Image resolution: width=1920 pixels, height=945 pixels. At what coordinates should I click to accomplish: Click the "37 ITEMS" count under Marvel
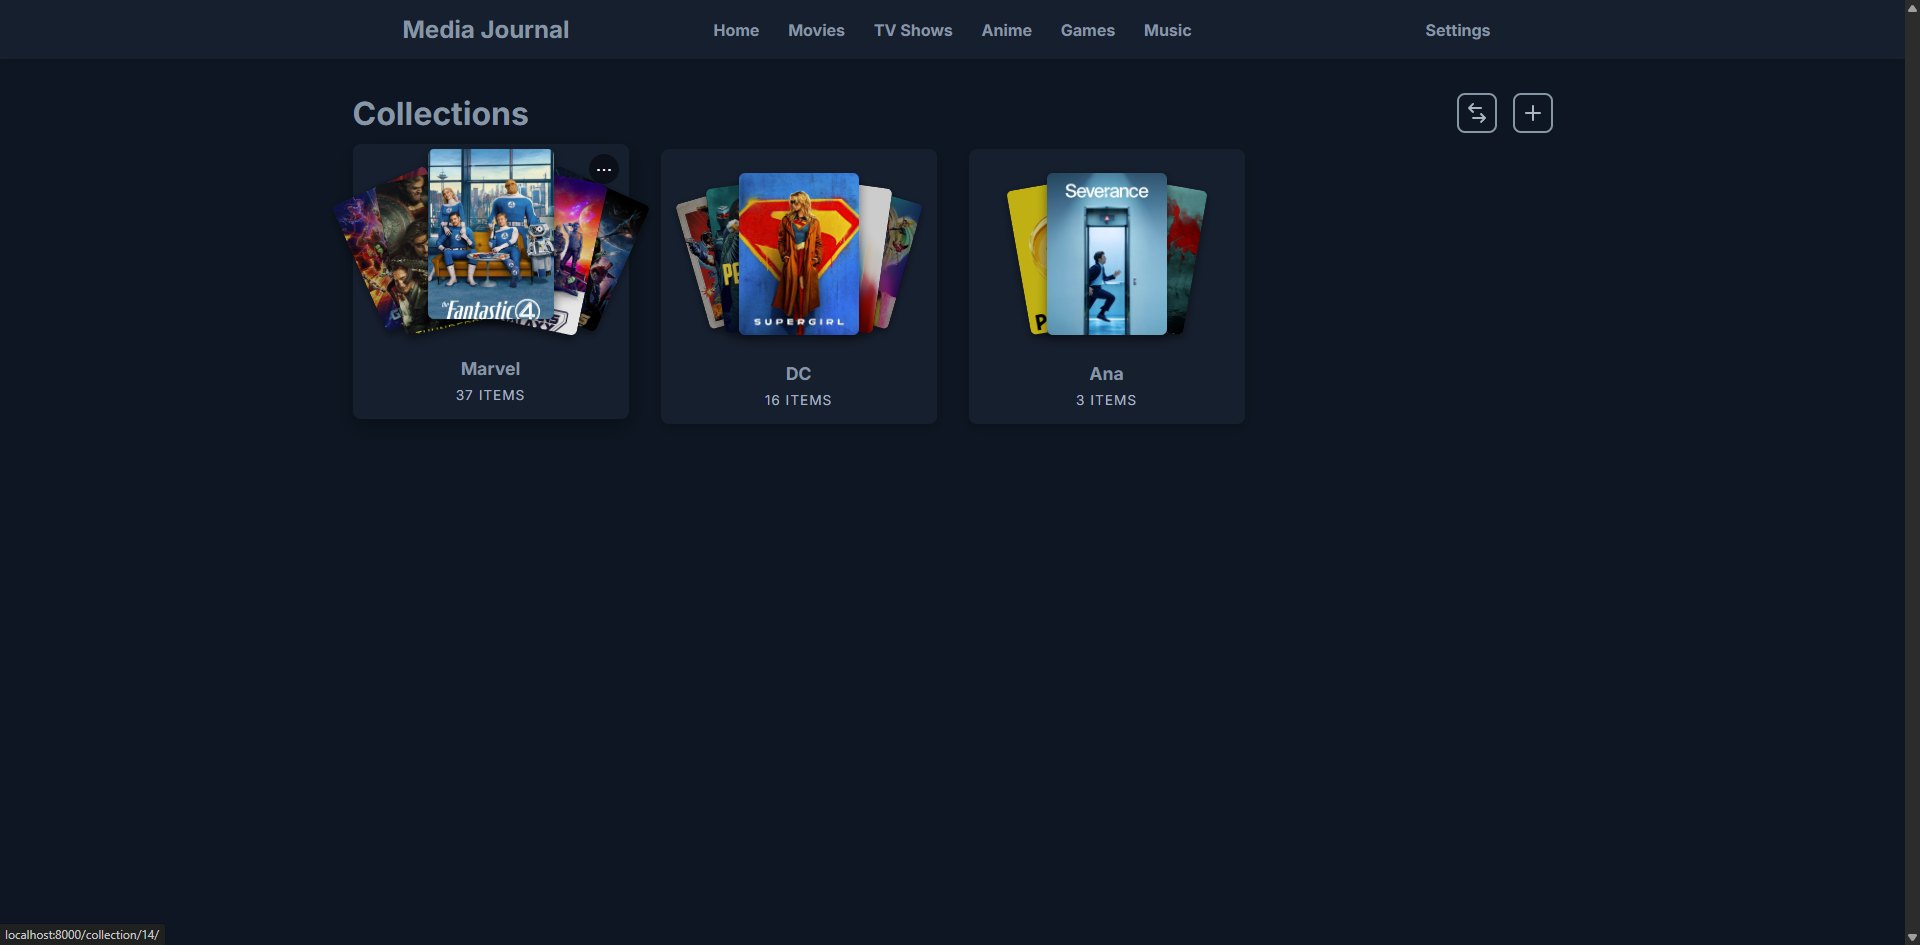(x=490, y=395)
